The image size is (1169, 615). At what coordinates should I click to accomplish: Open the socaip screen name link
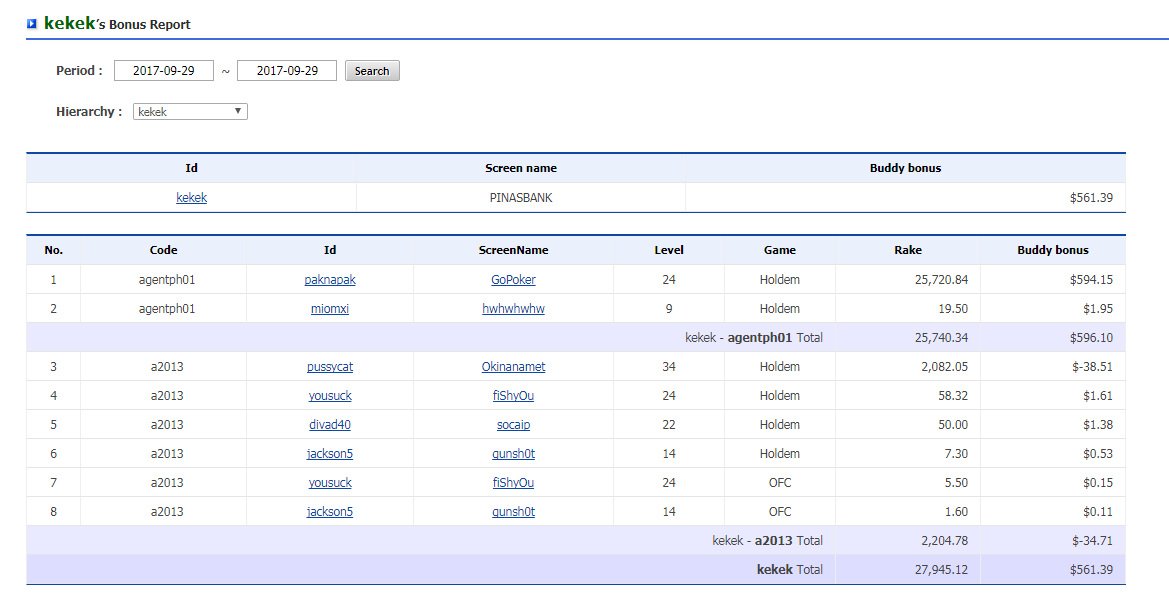513,425
